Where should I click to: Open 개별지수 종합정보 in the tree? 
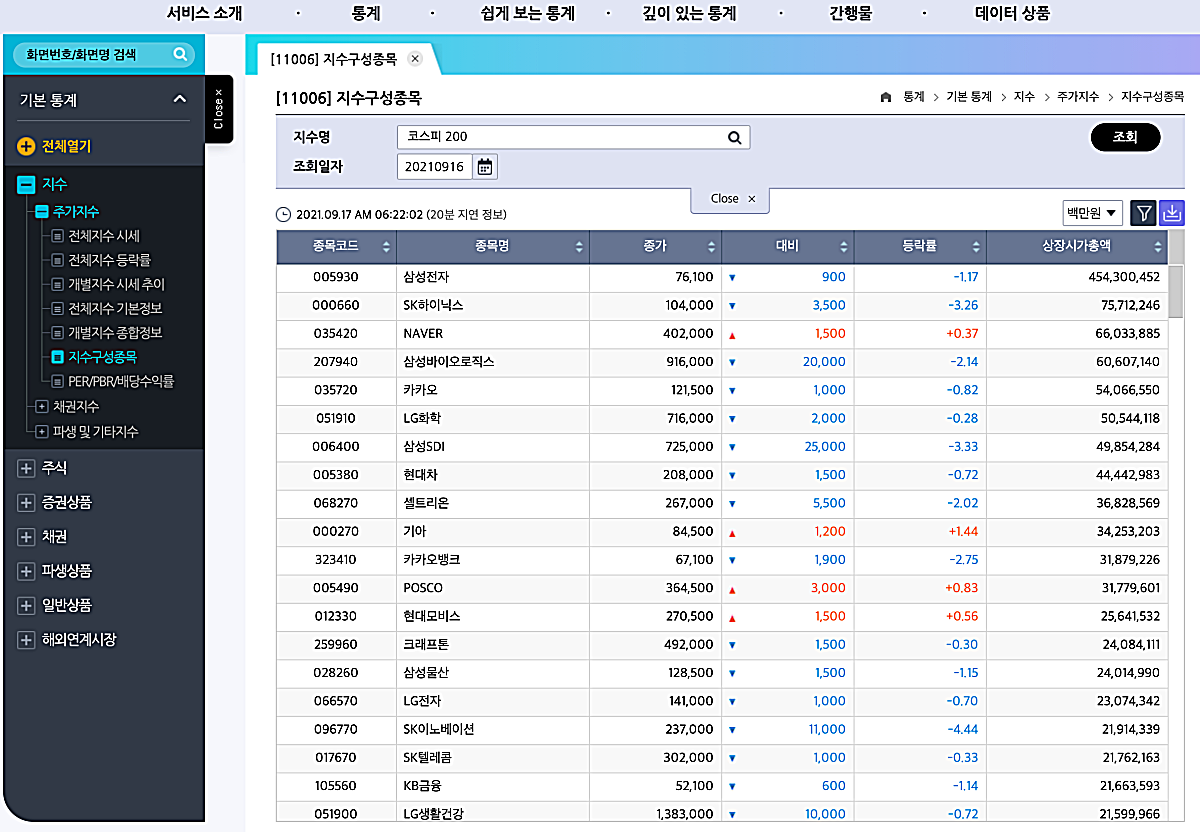coord(115,333)
